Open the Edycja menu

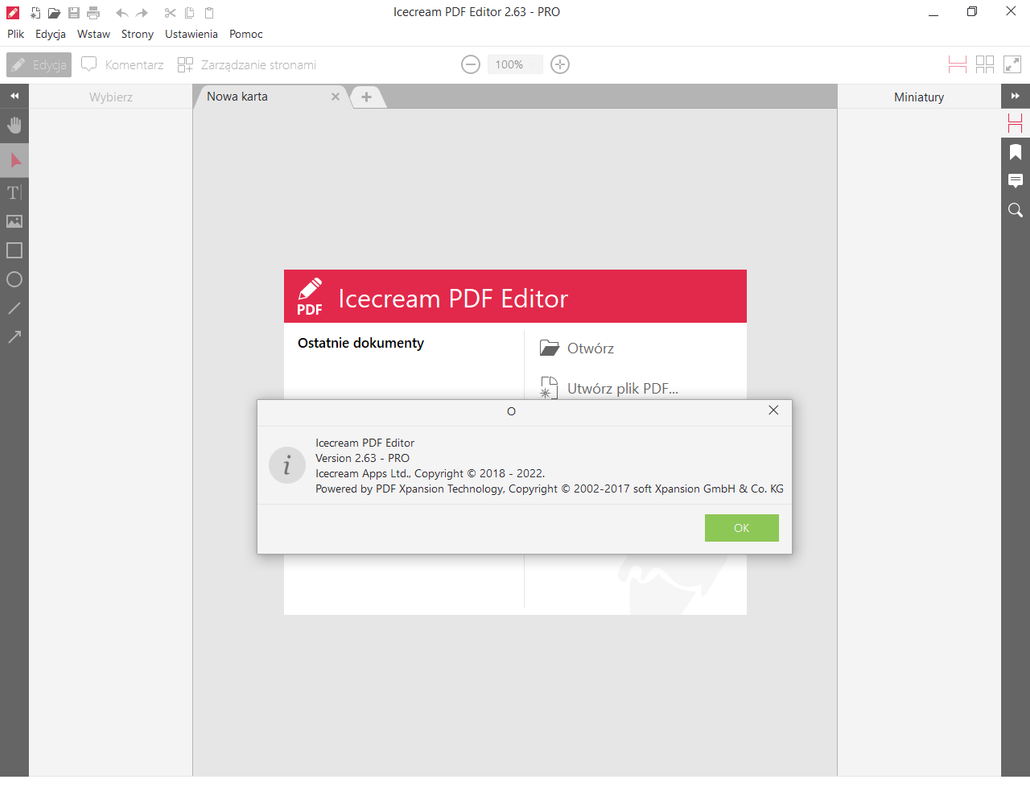point(51,34)
